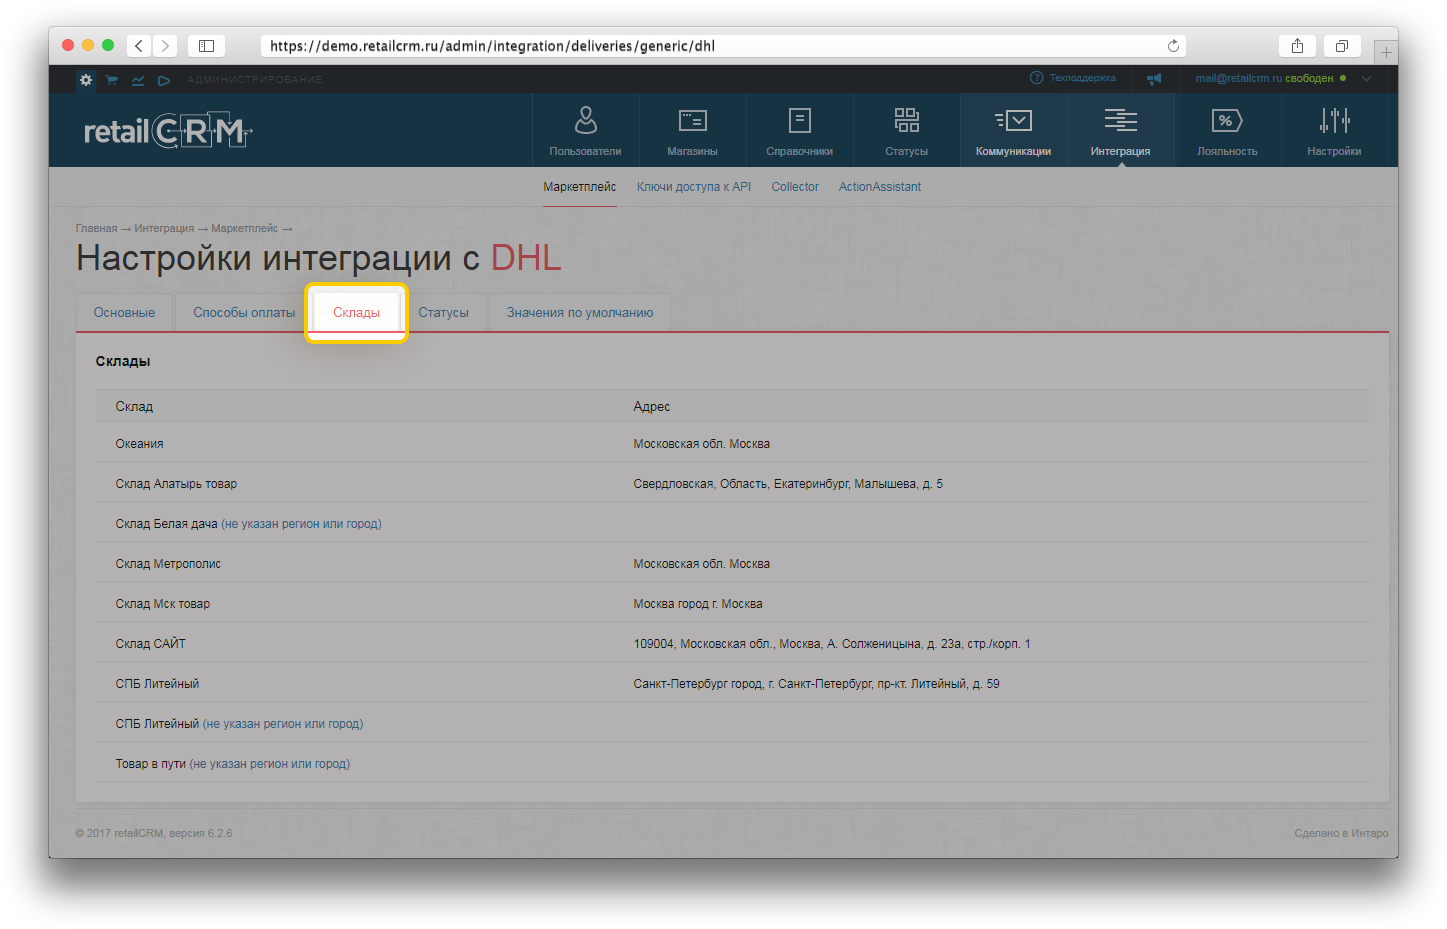1447x929 pixels.
Task: Open Настройки section
Action: [x=1334, y=131]
